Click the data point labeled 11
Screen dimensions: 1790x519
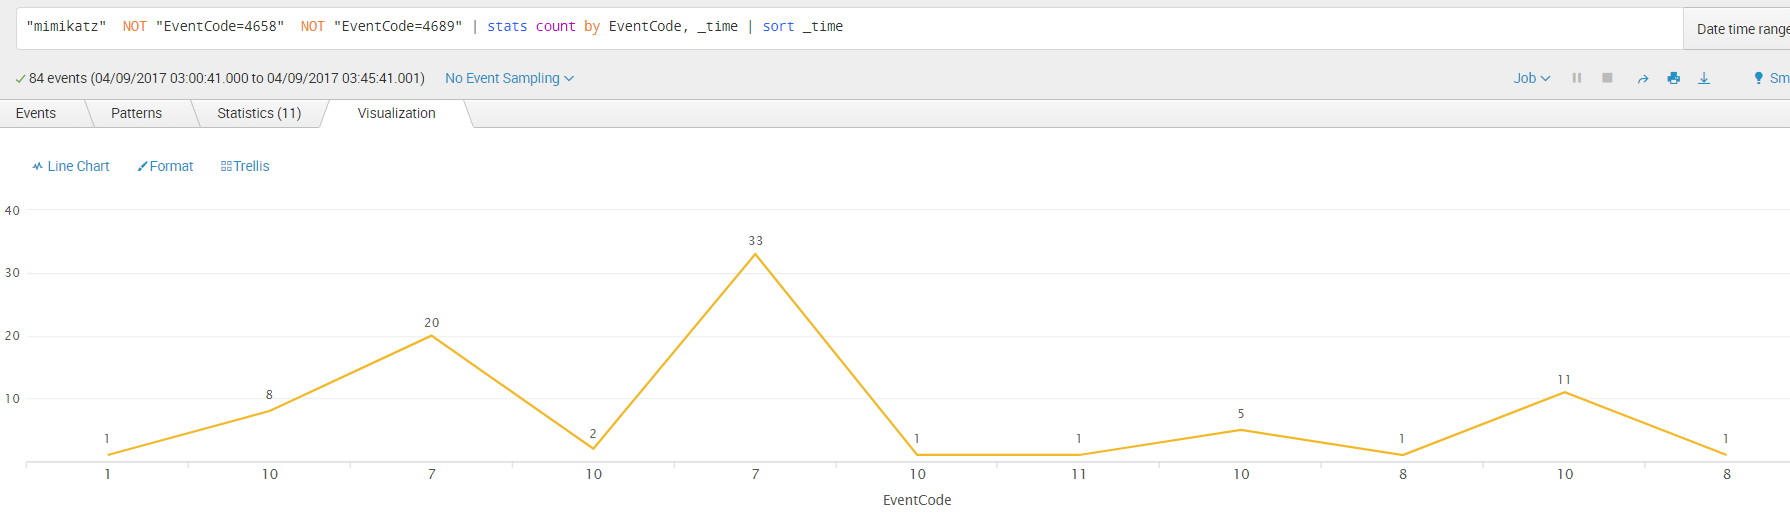[x=1564, y=392]
